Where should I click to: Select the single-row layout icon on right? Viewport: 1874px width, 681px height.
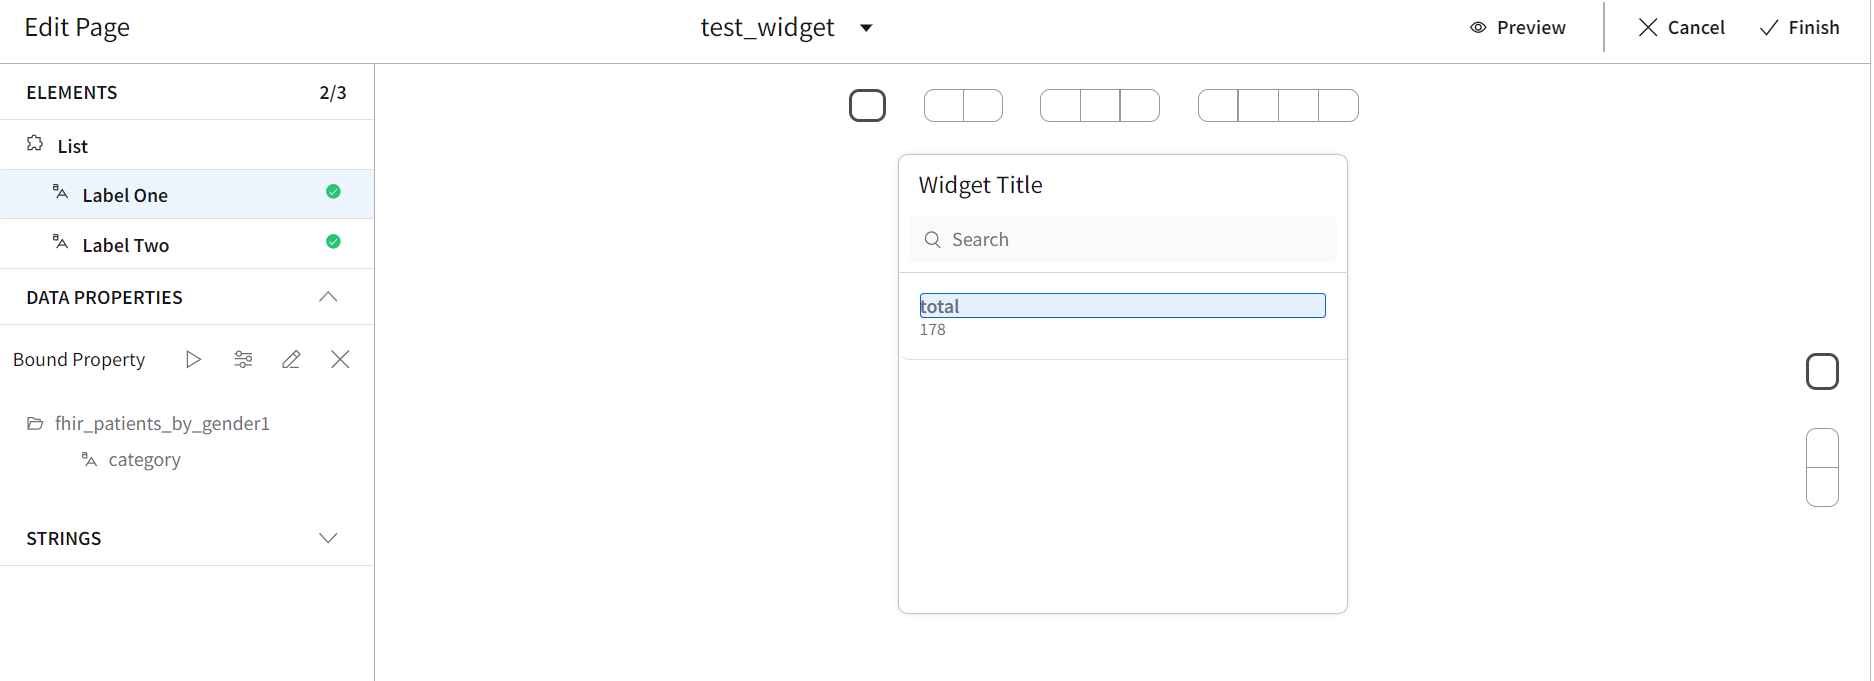pyautogui.click(x=1822, y=372)
